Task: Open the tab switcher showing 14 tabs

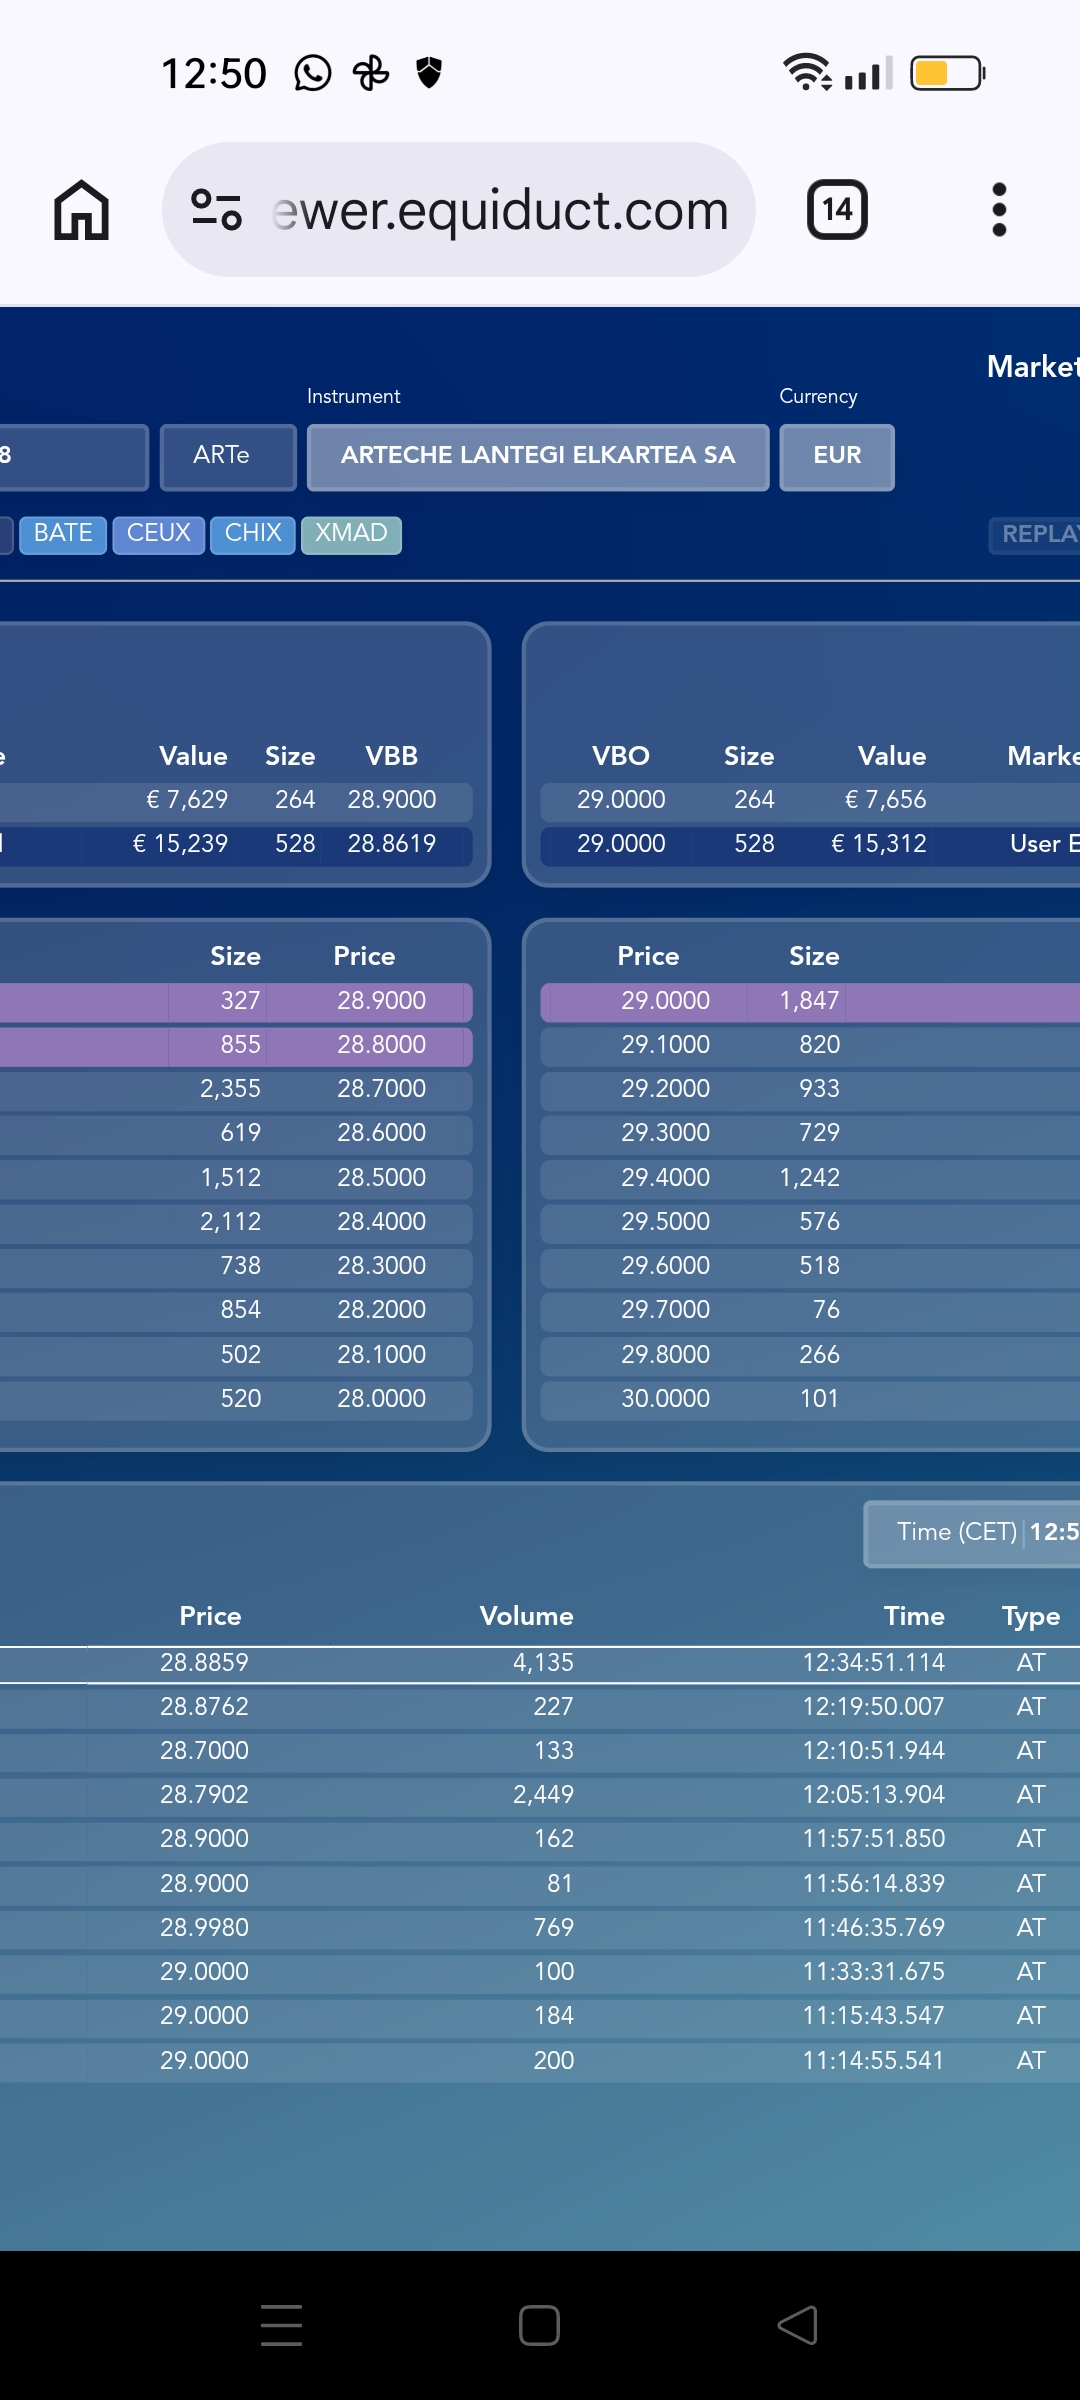Action: click(x=837, y=210)
